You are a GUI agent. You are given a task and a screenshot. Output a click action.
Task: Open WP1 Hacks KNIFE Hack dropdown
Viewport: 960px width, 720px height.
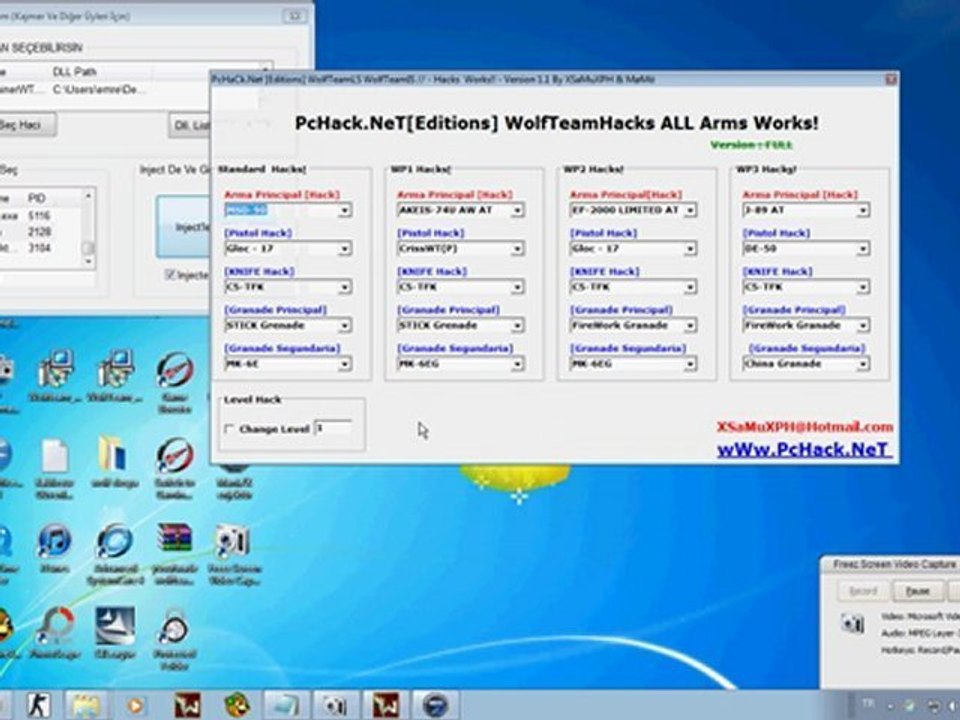coord(517,287)
